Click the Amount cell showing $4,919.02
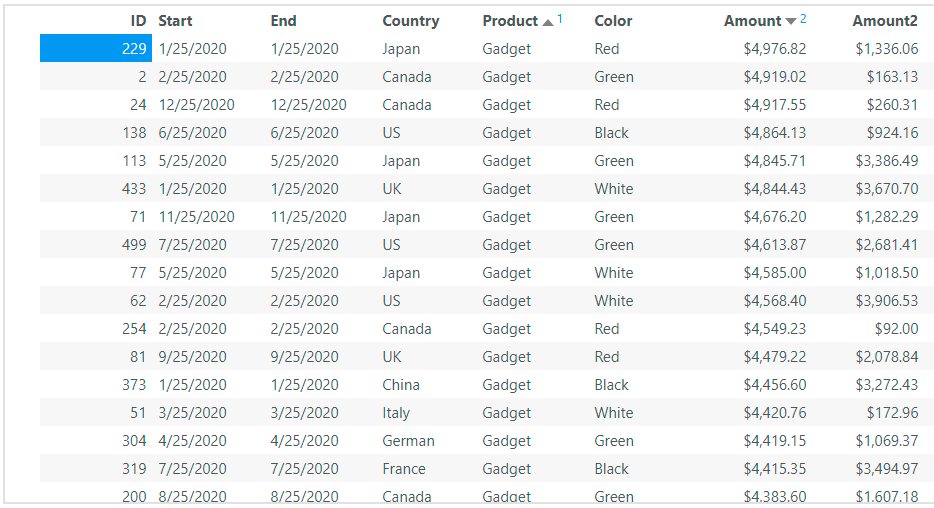Screen dimensions: 934x508 (774, 77)
